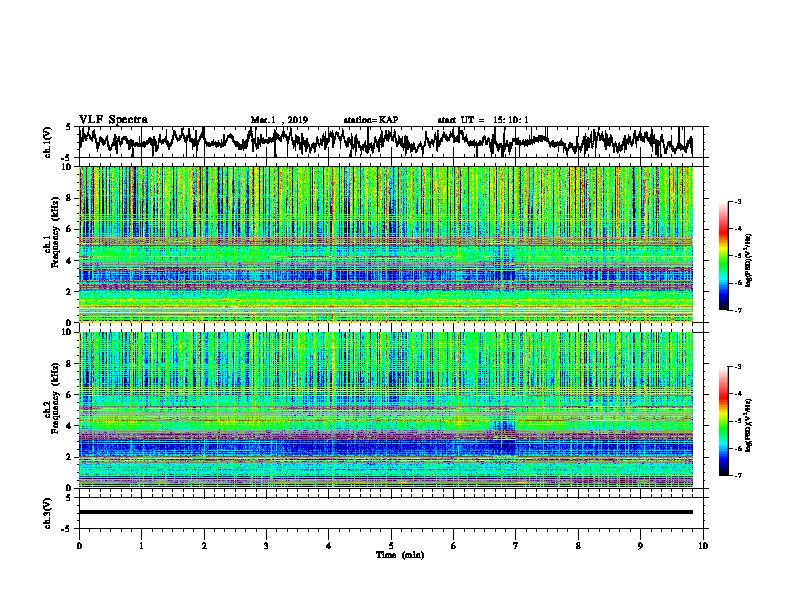Click the ch.2 log(PSD) colorbar title
The height and width of the screenshot is (612, 792).
point(749,426)
